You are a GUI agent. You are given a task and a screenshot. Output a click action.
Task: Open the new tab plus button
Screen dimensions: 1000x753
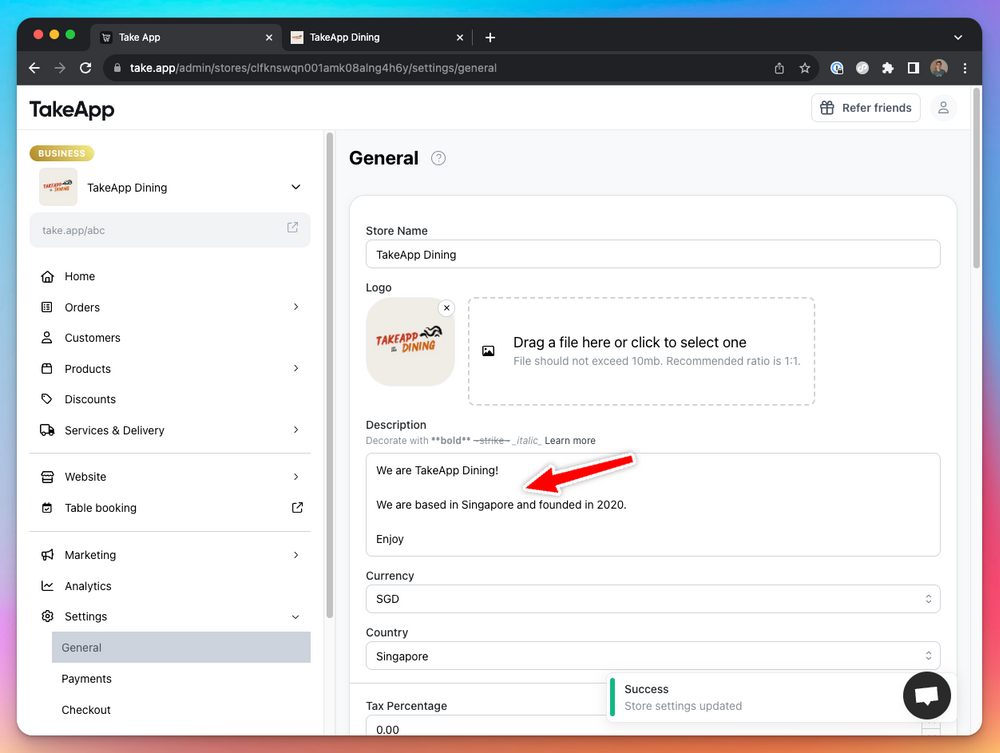click(x=490, y=38)
